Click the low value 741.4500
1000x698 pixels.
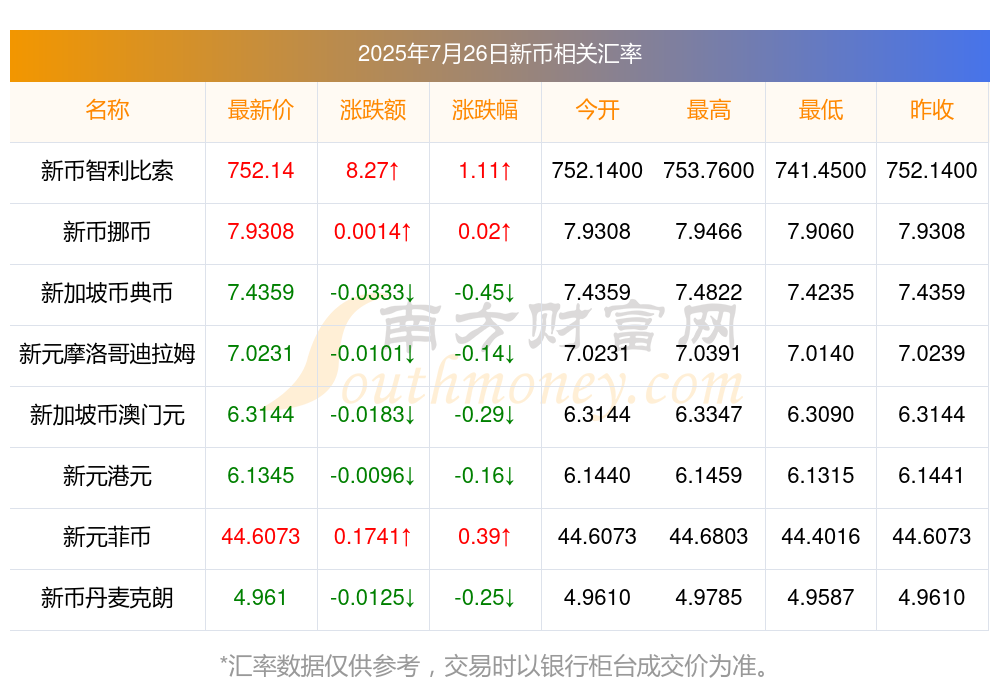[821, 171]
